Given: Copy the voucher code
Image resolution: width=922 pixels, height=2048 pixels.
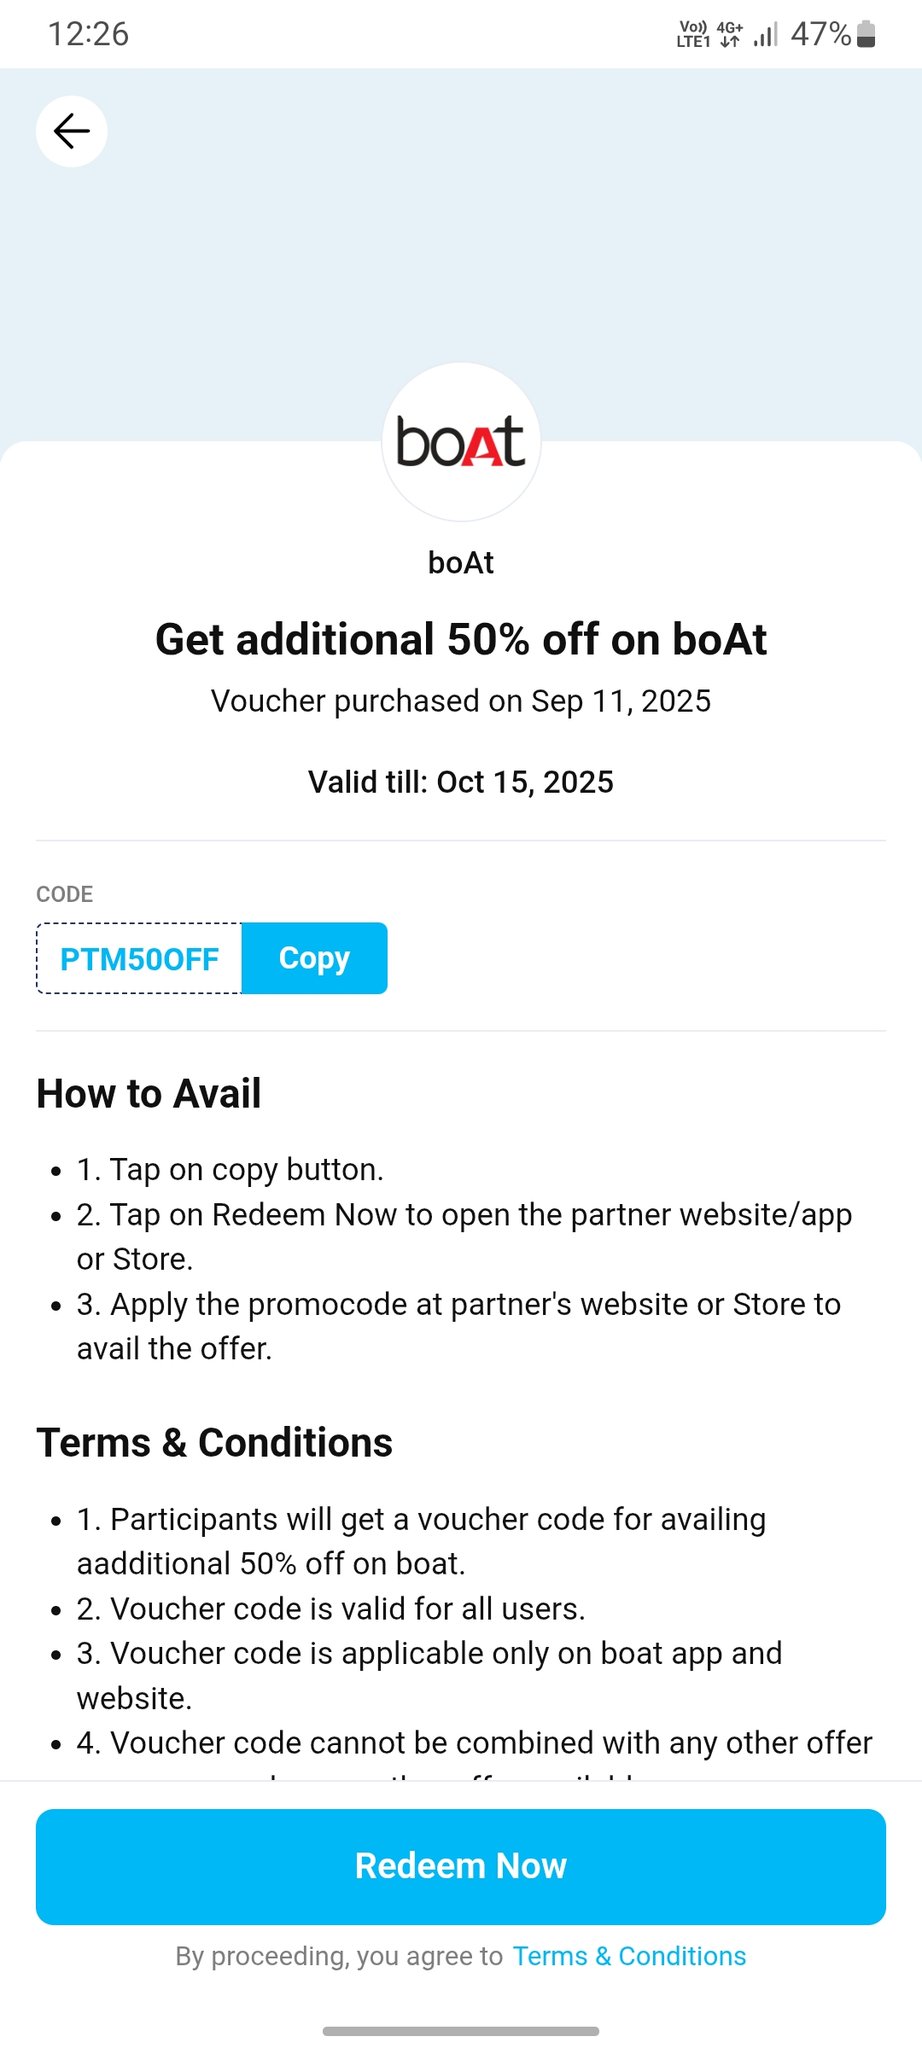Looking at the screenshot, I should pyautogui.click(x=314, y=958).
